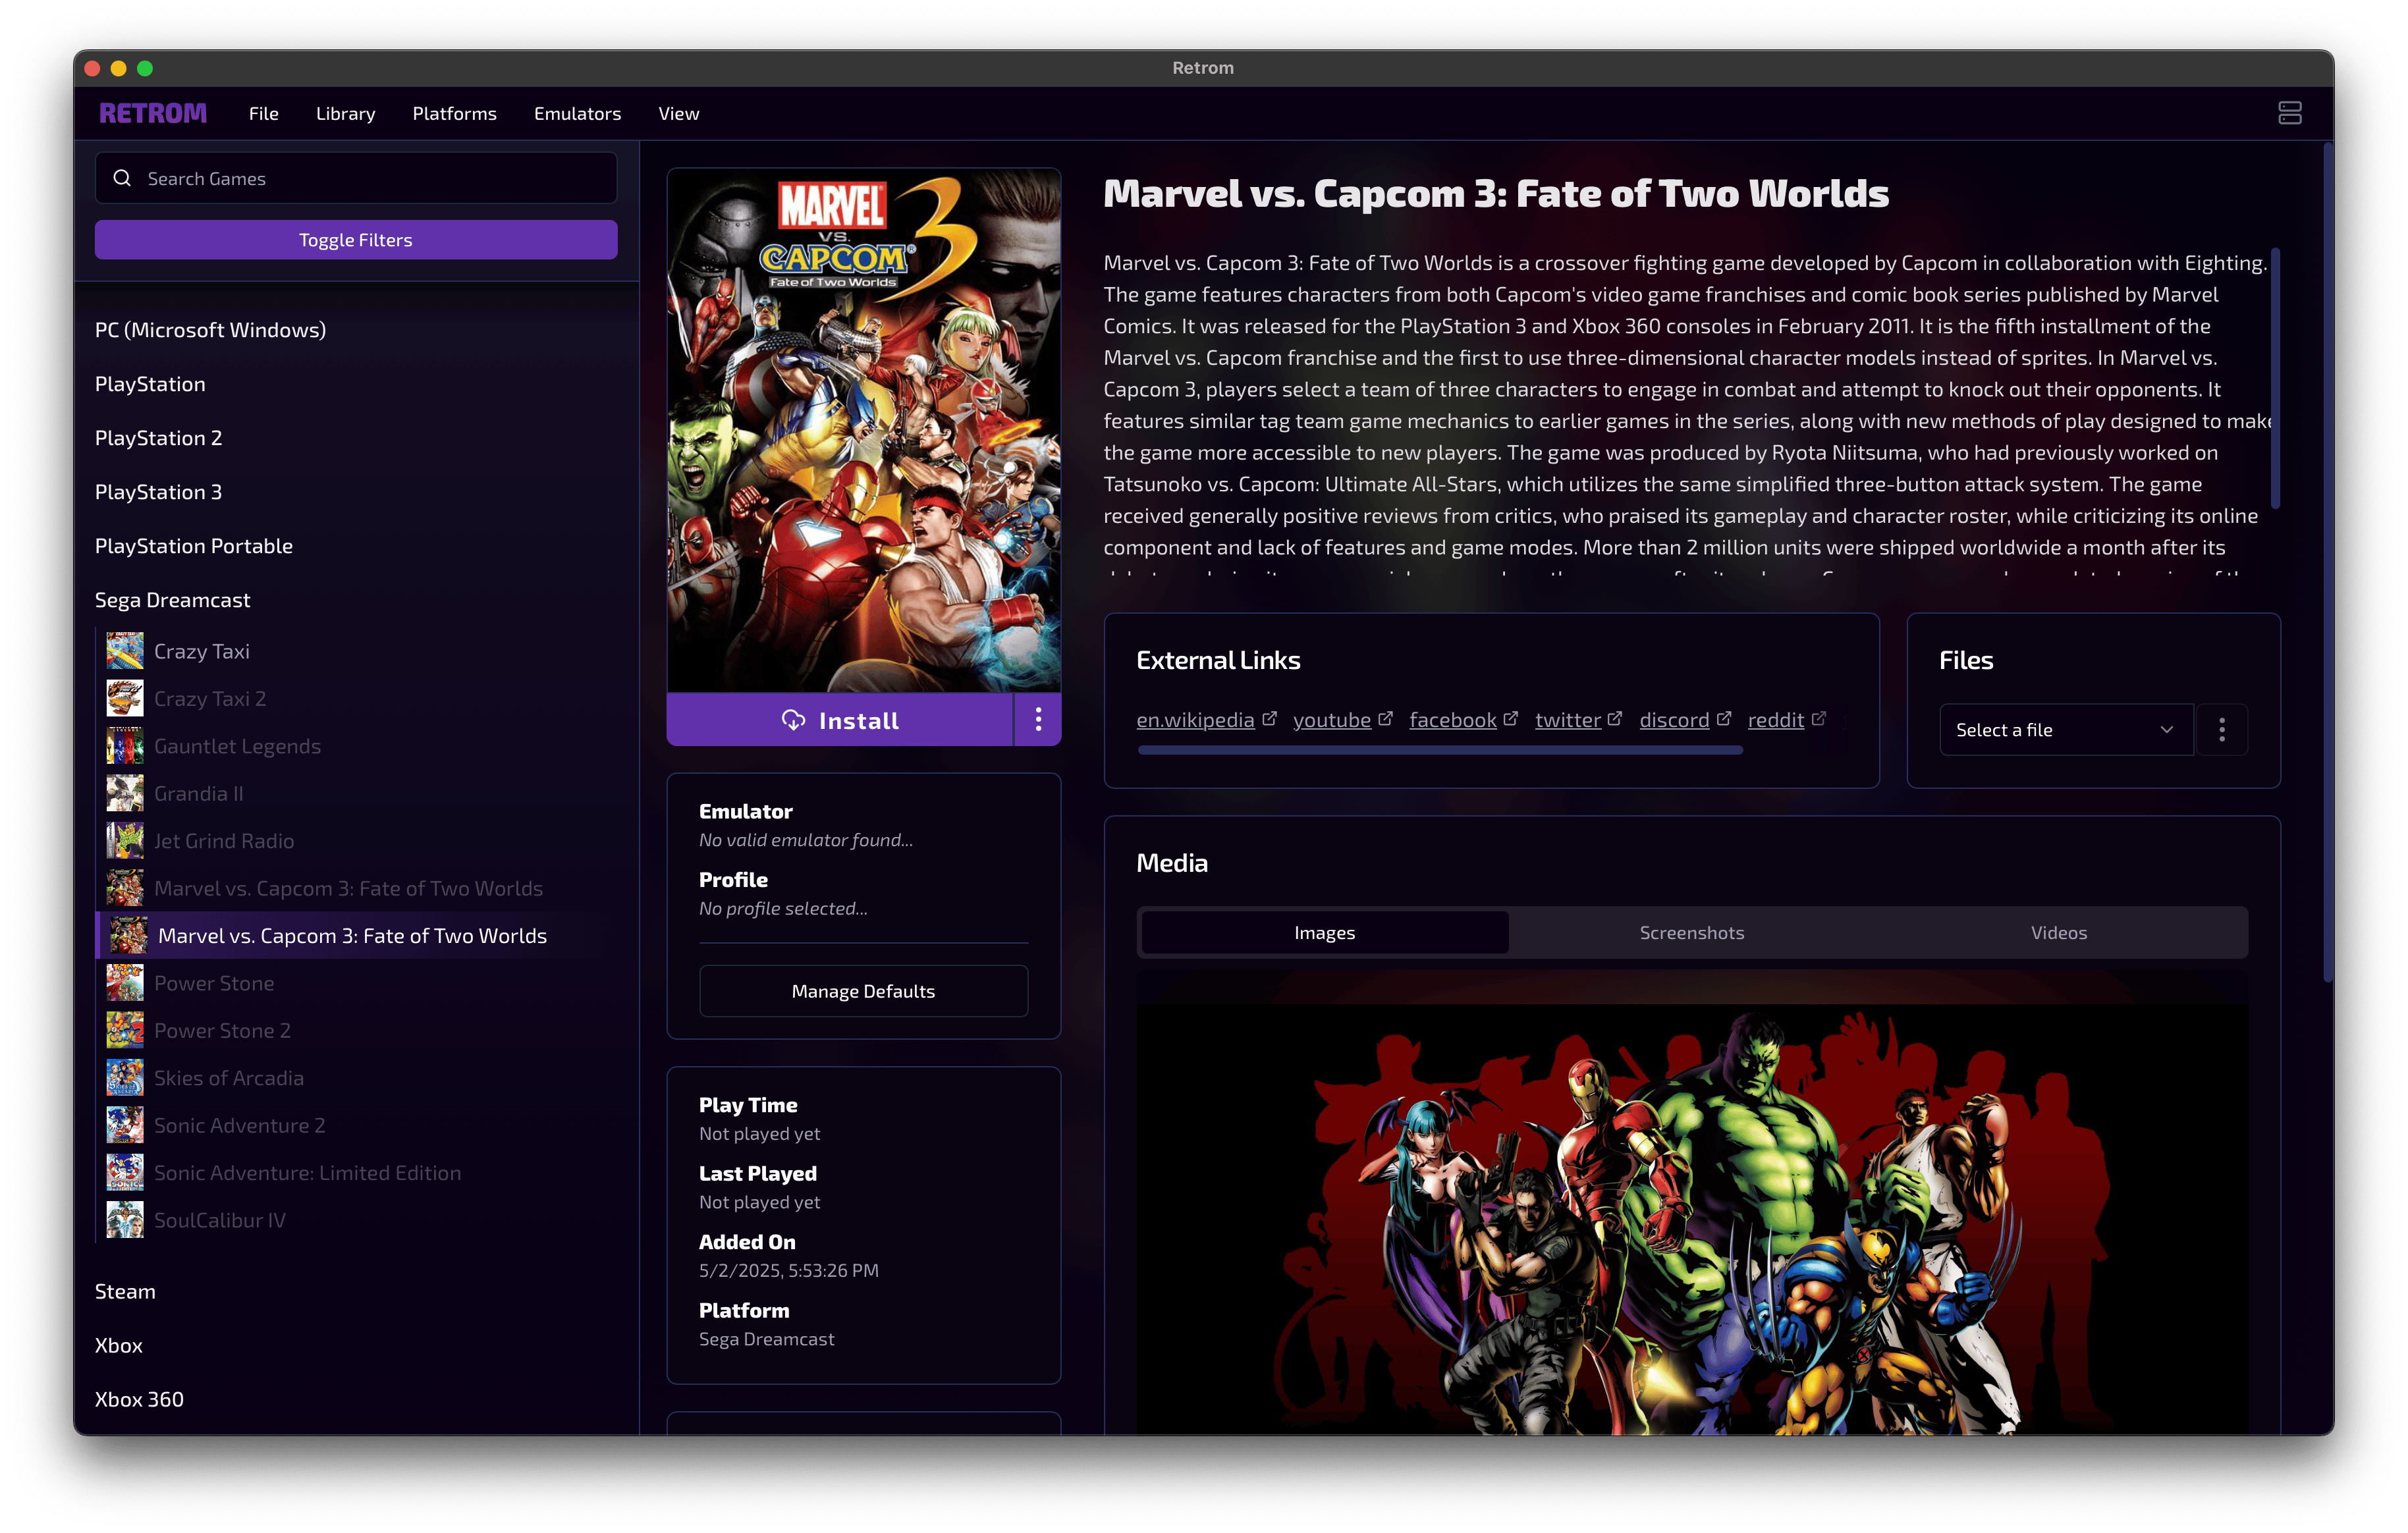Open the Platforms menu
This screenshot has height=1533, width=2408.
pyautogui.click(x=454, y=113)
